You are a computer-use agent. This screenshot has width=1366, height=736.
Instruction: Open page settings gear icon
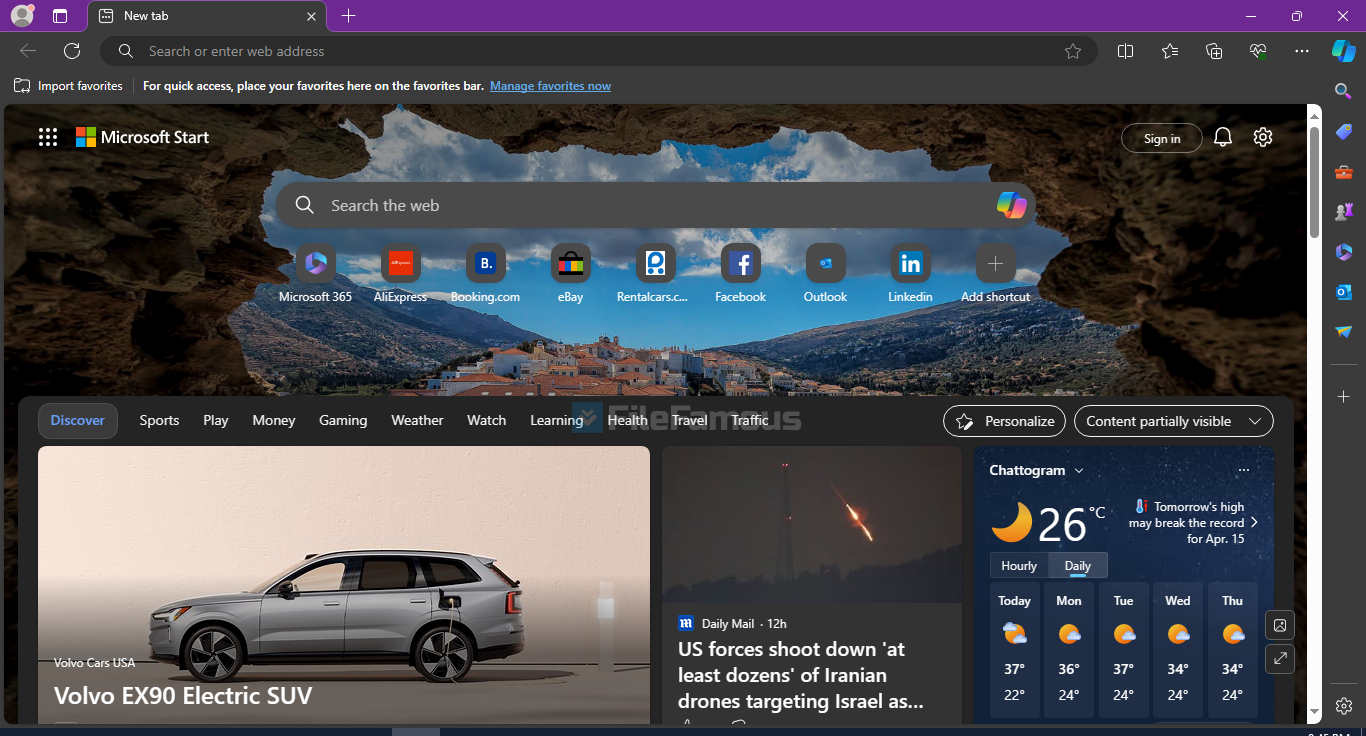pyautogui.click(x=1263, y=138)
